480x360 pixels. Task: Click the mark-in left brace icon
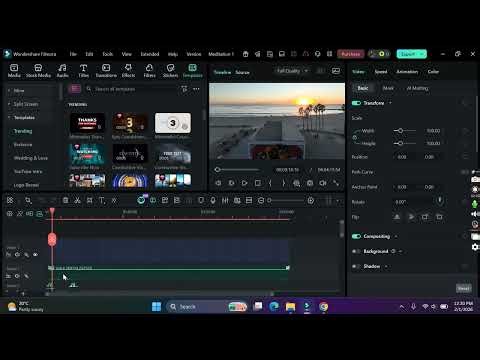pos(270,183)
